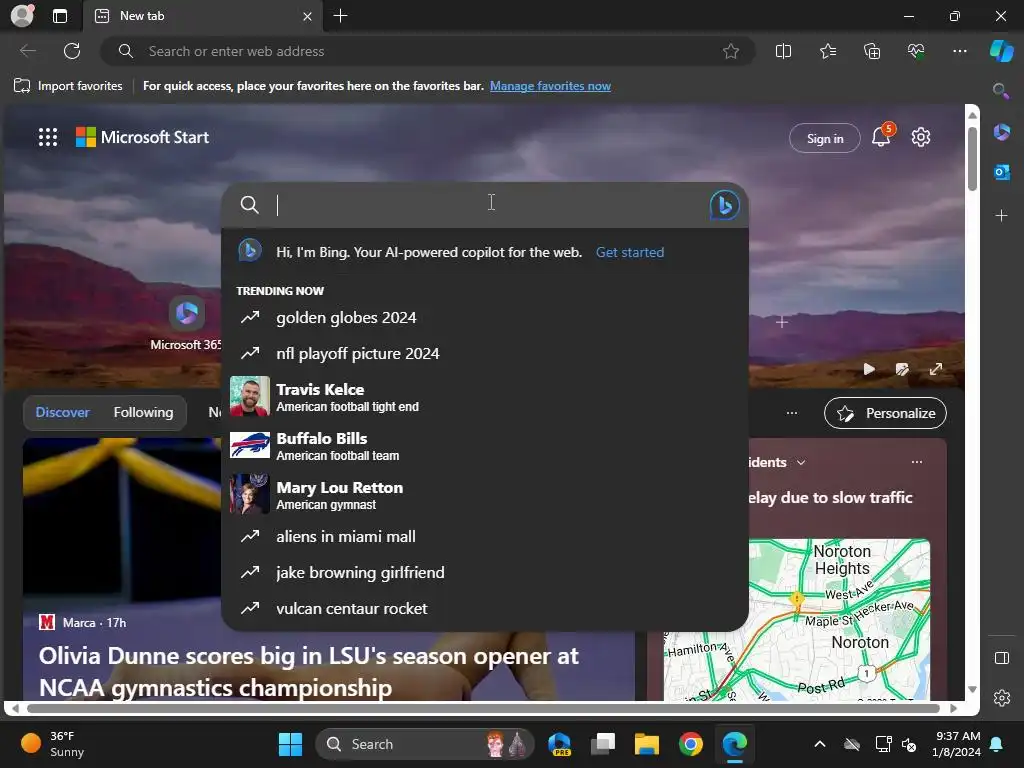The width and height of the screenshot is (1024, 768).
Task: Open sidebar settings gear
Action: pos(1001,698)
